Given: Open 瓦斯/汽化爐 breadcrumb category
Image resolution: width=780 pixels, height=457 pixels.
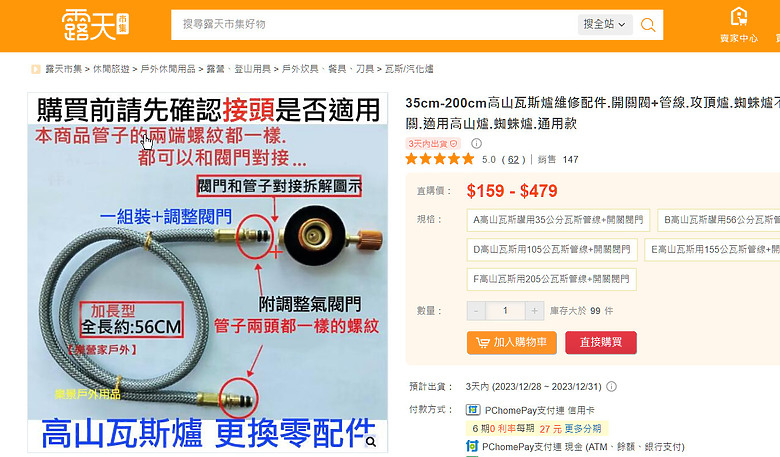Looking at the screenshot, I should (x=409, y=69).
